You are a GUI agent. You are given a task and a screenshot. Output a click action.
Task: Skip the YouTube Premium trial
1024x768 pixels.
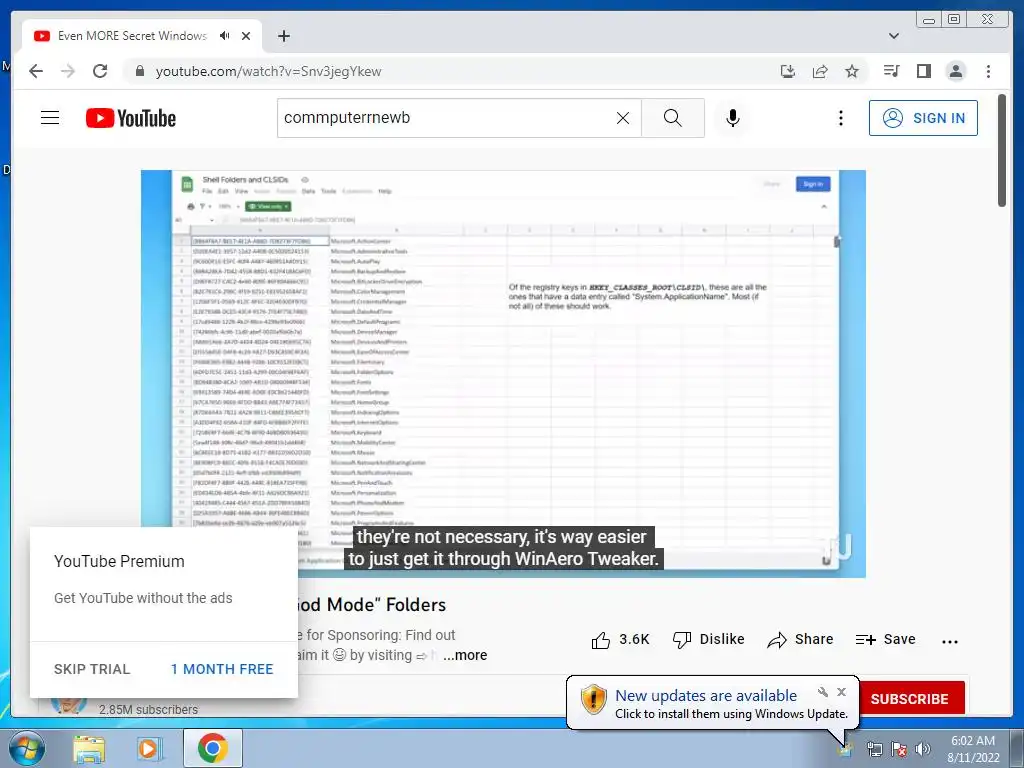point(92,669)
